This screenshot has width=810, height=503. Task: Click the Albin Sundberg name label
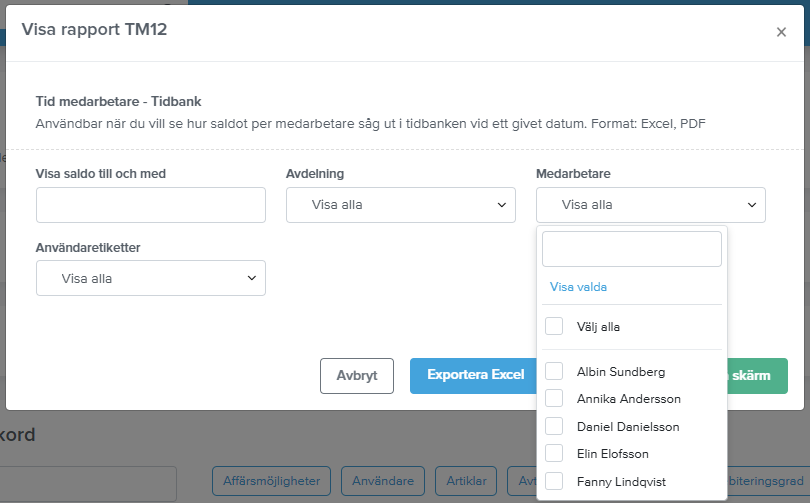point(621,372)
